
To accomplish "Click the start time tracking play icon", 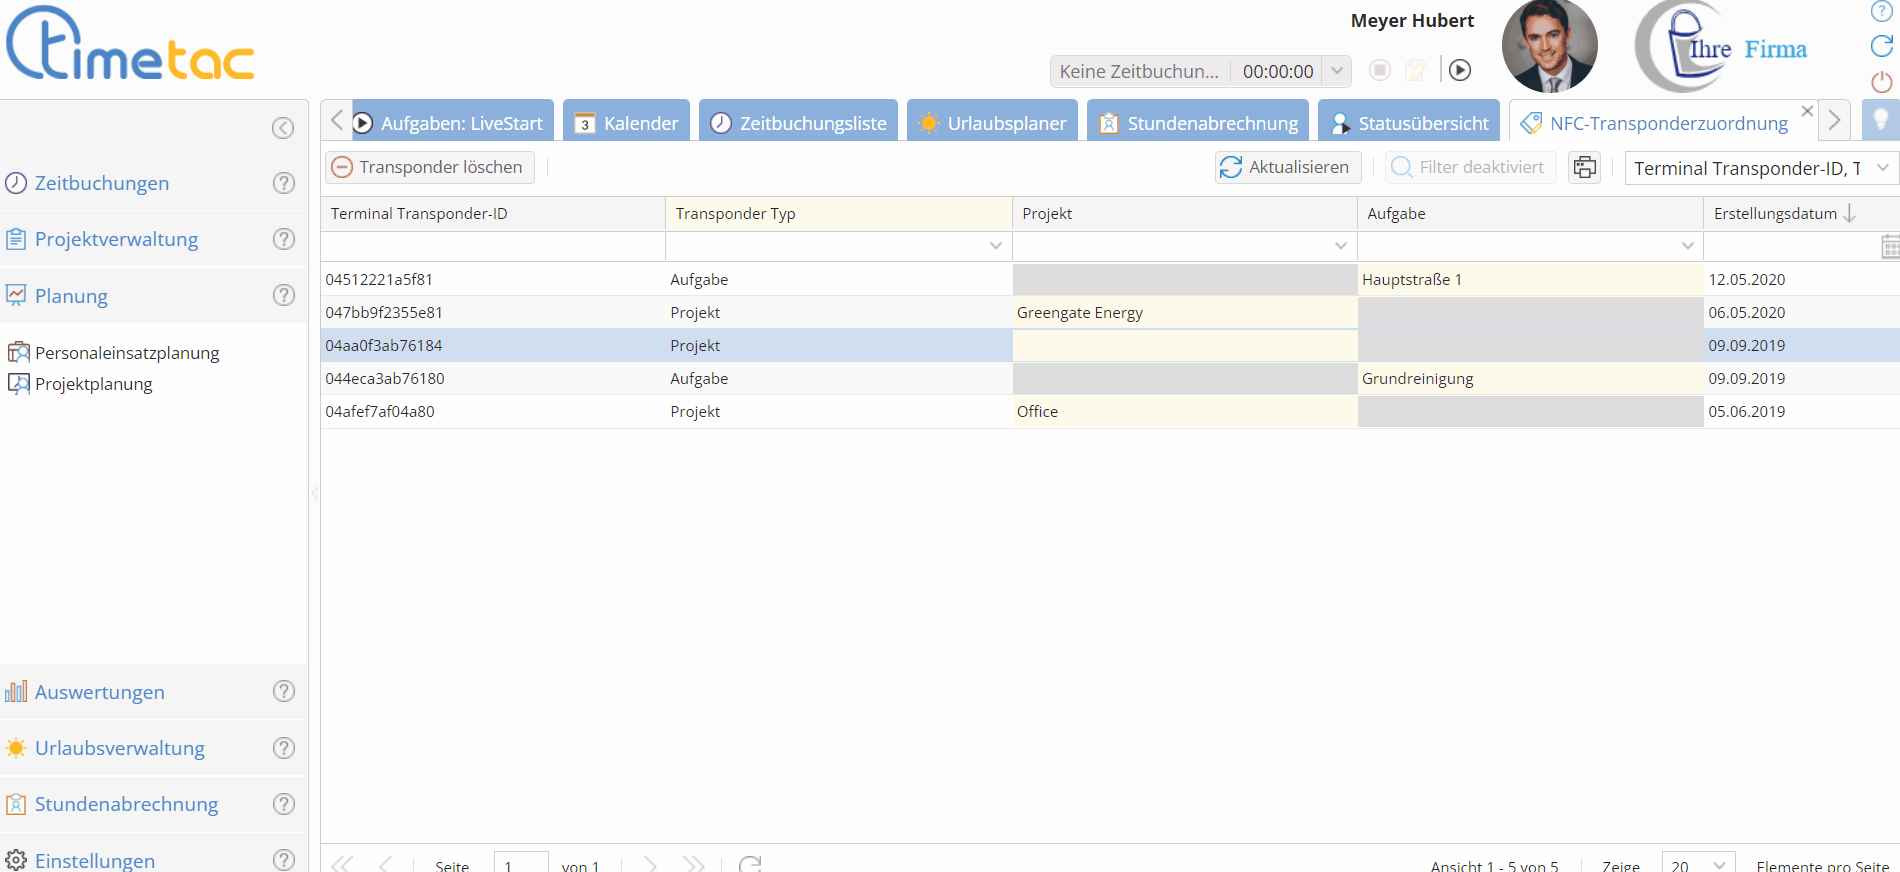I will [x=1460, y=70].
